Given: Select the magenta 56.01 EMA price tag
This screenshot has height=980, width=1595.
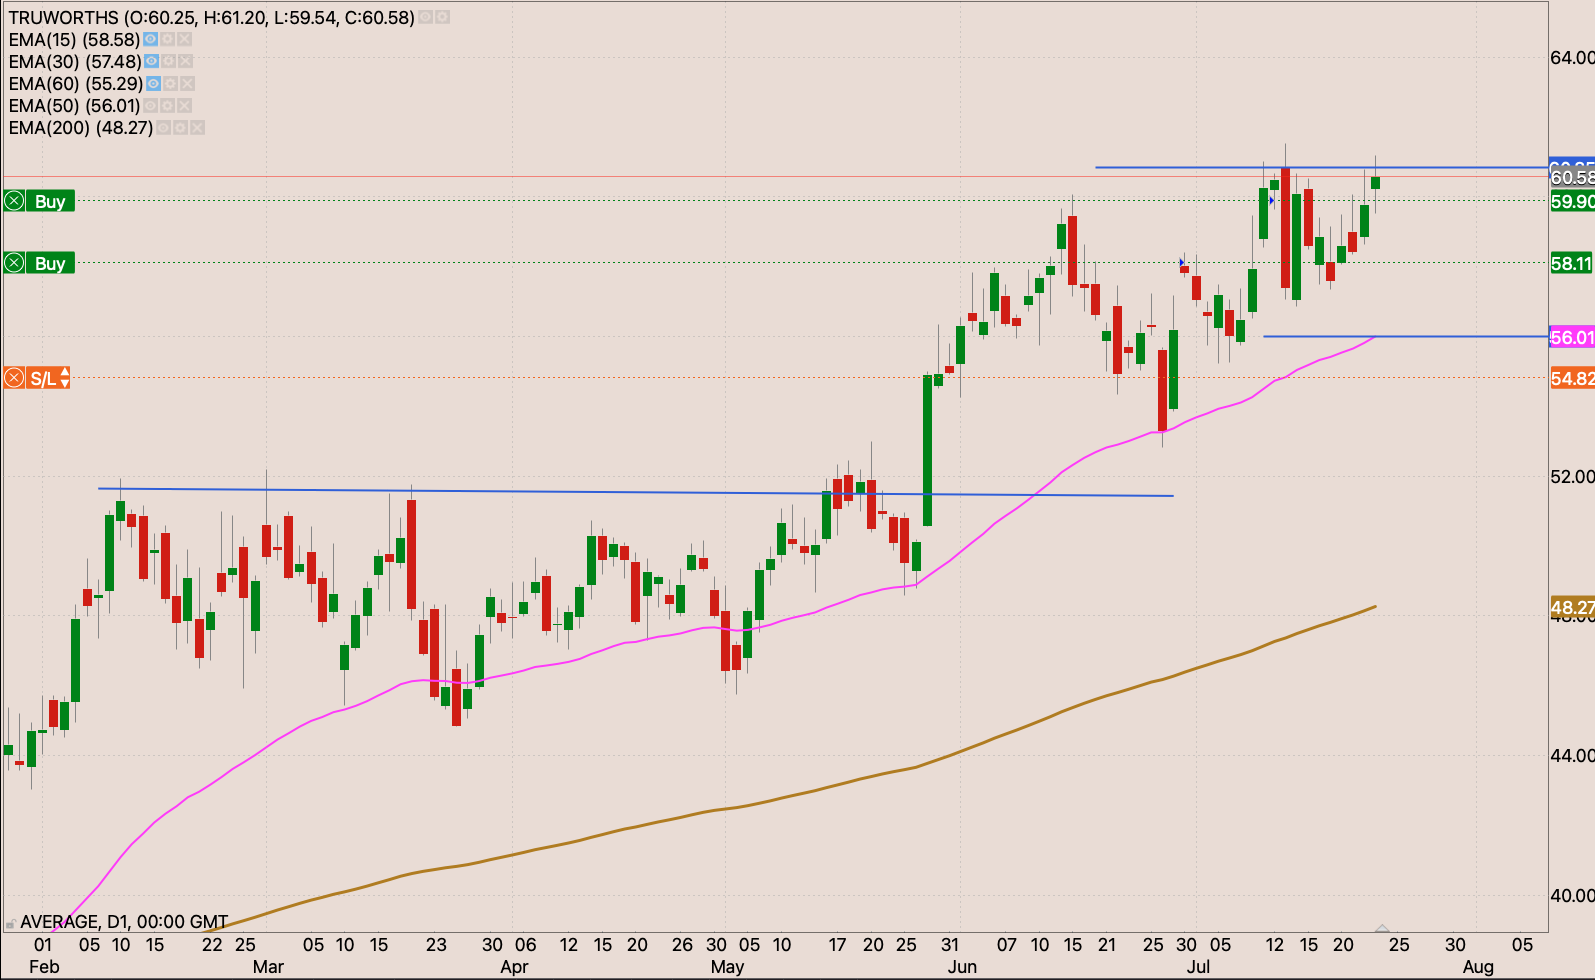Looking at the screenshot, I should point(1571,337).
